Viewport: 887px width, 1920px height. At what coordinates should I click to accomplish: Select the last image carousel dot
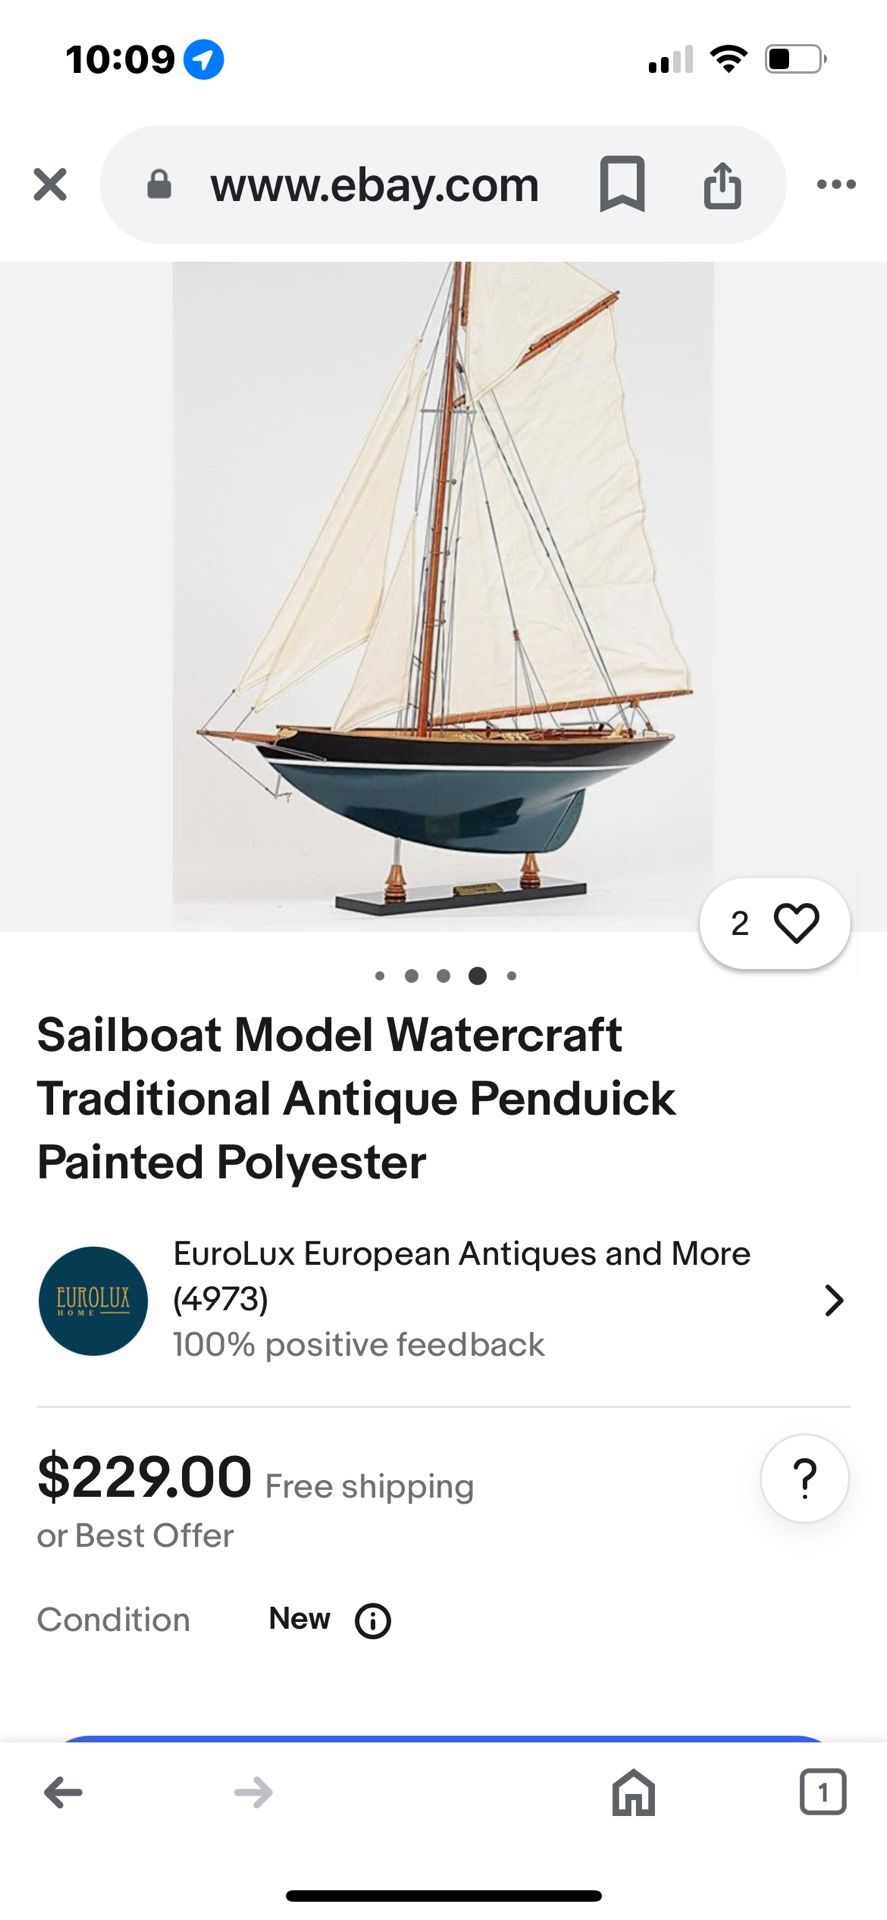[x=512, y=976]
